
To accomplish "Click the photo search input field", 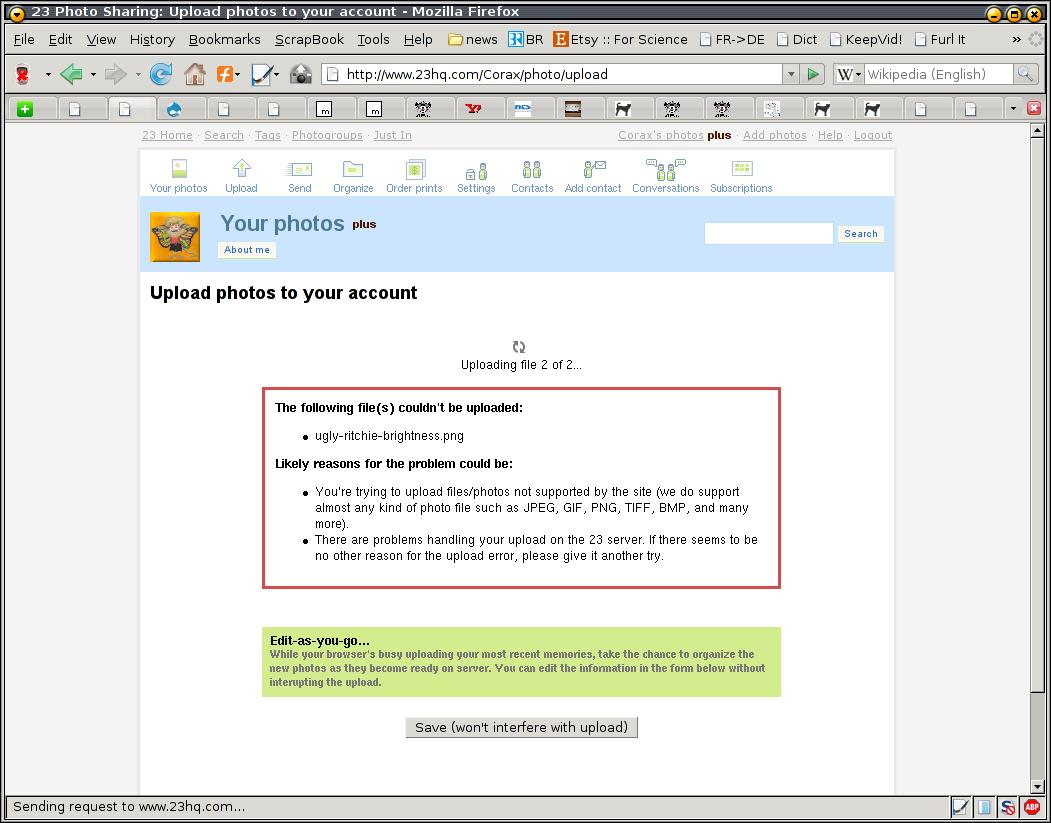I will tap(768, 233).
